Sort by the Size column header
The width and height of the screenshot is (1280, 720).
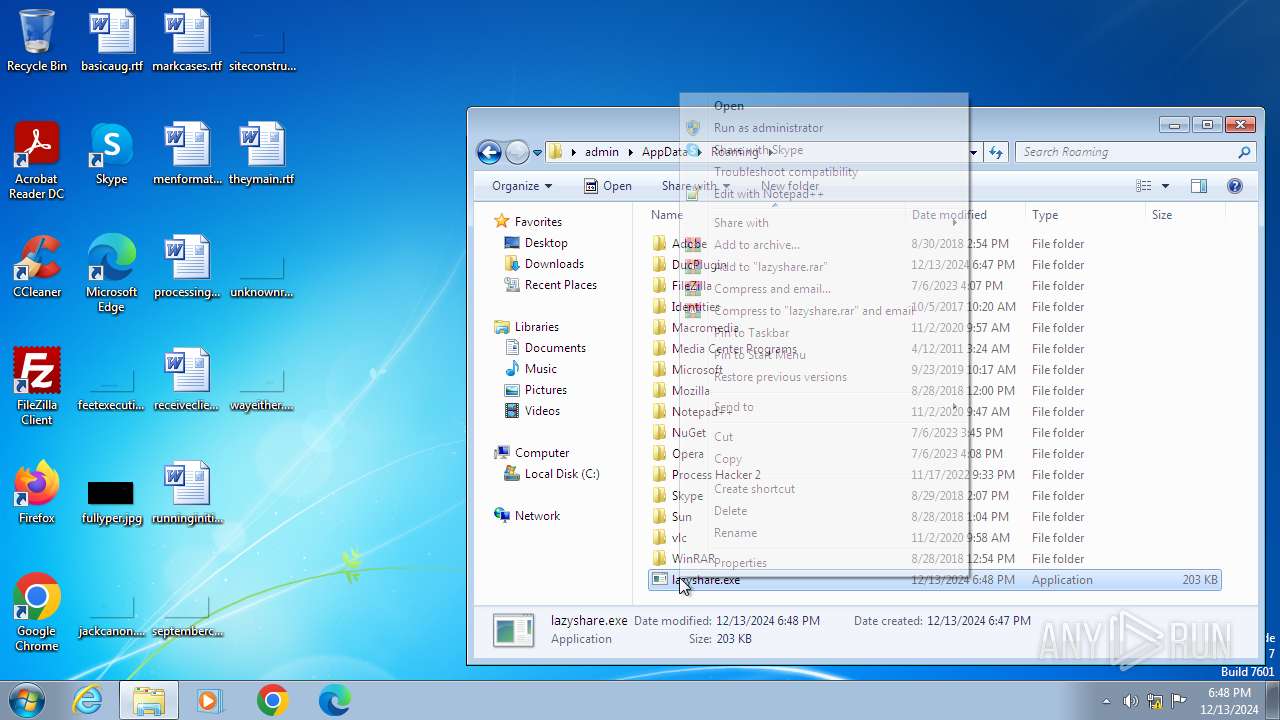tap(1185, 215)
